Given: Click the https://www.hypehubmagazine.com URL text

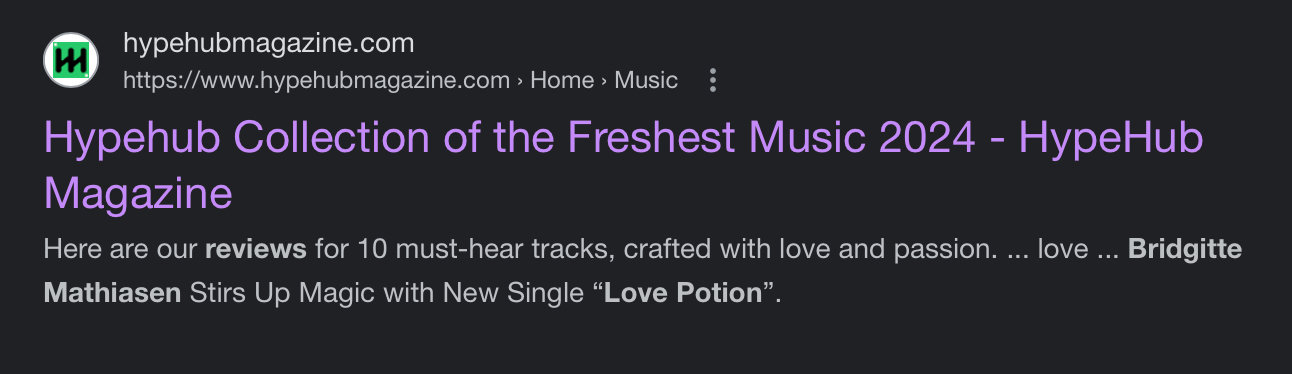Looking at the screenshot, I should (x=316, y=80).
